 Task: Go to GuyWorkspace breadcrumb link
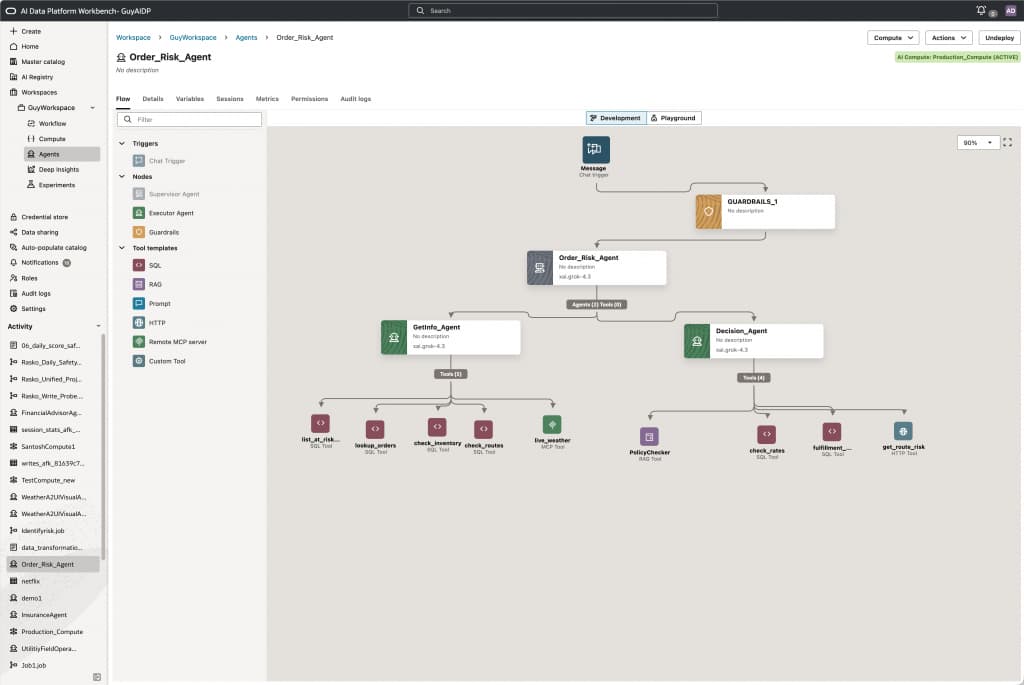(x=193, y=38)
